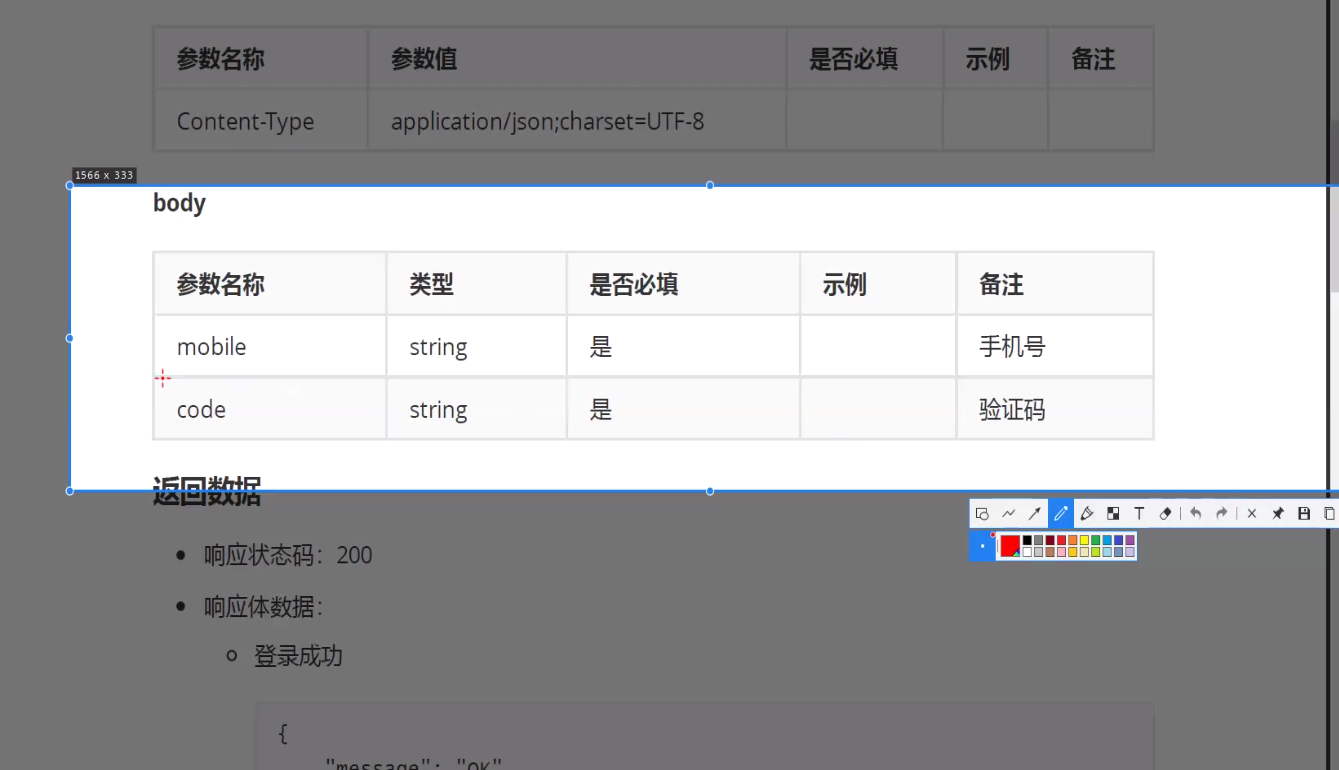Click 'string' type in mobile row
This screenshot has width=1339, height=770.
[476, 346]
